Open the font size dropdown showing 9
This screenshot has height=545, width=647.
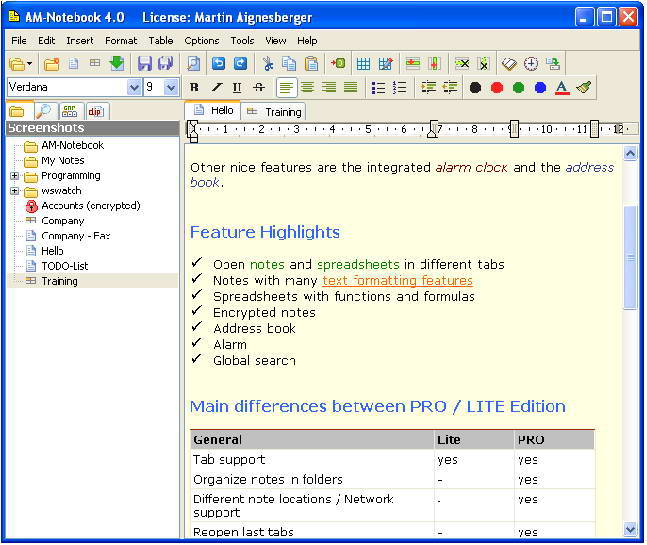tap(170, 87)
